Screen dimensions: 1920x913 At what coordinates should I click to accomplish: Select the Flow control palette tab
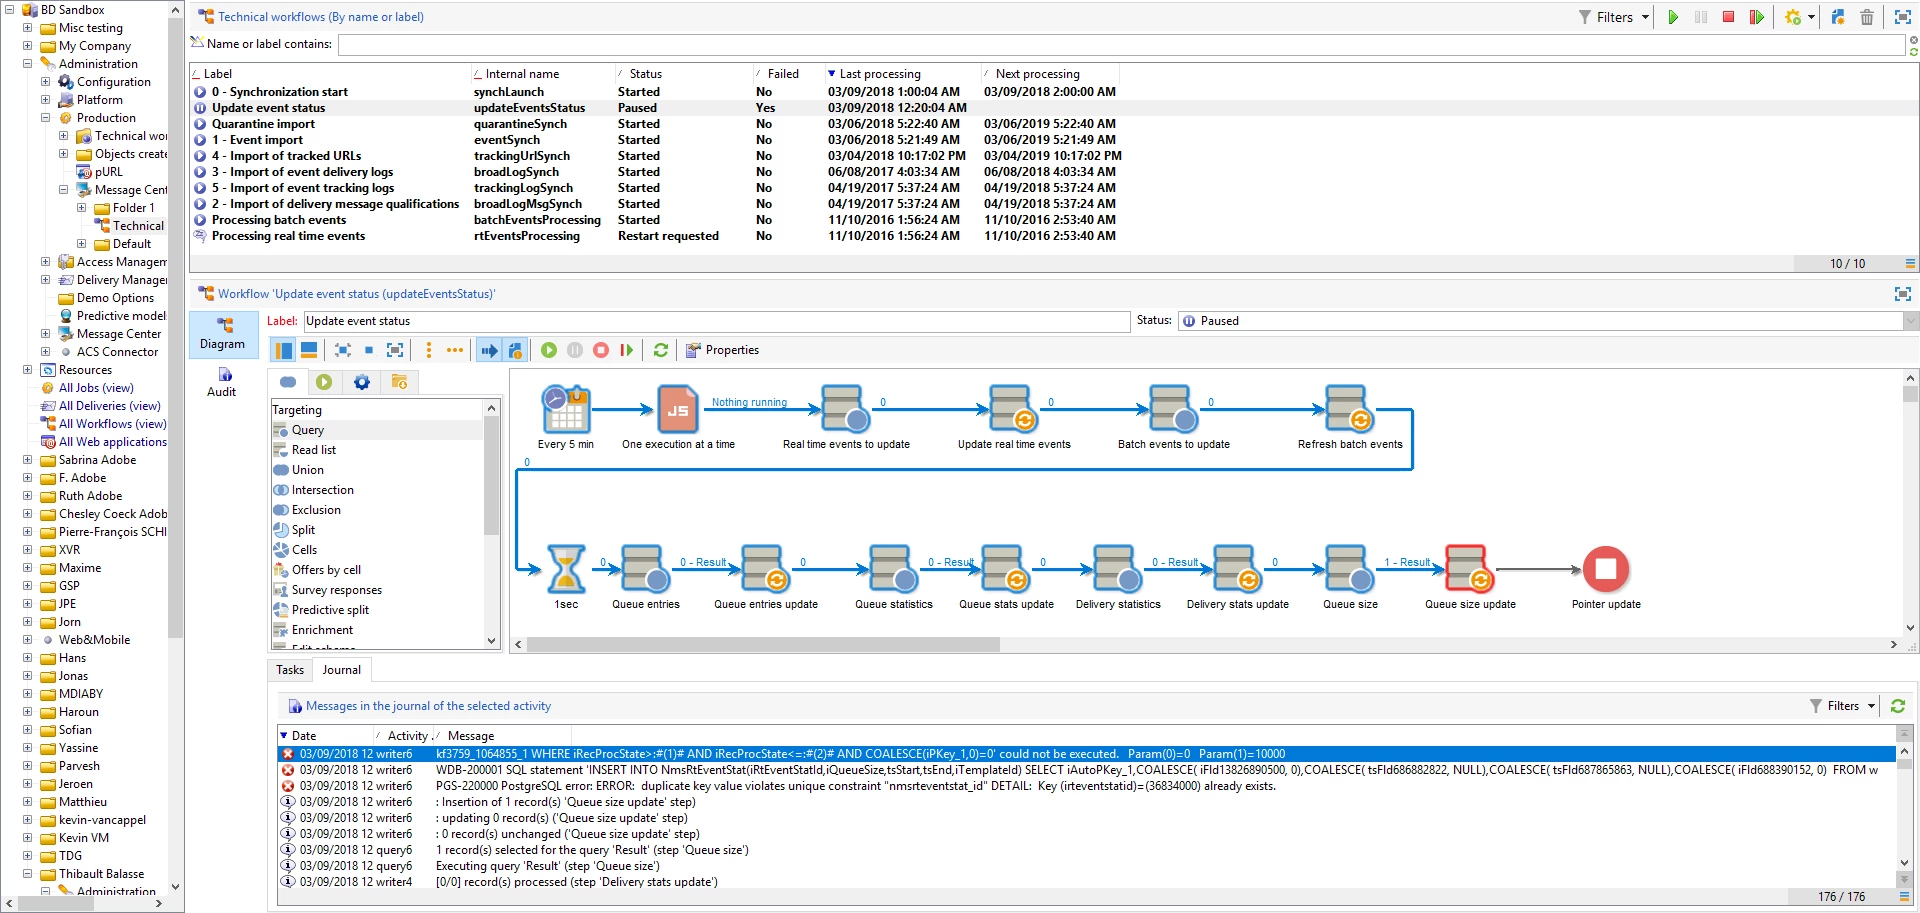(324, 382)
